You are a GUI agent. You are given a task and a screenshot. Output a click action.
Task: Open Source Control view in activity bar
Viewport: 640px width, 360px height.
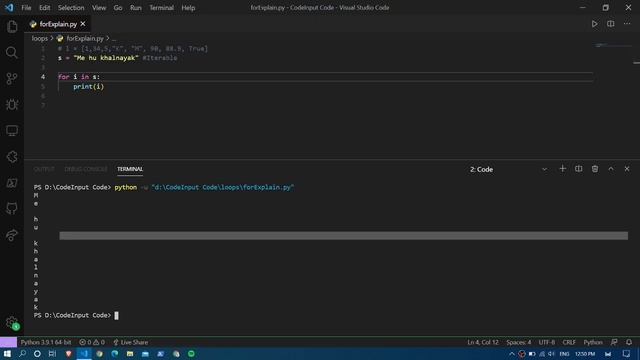click(x=12, y=78)
